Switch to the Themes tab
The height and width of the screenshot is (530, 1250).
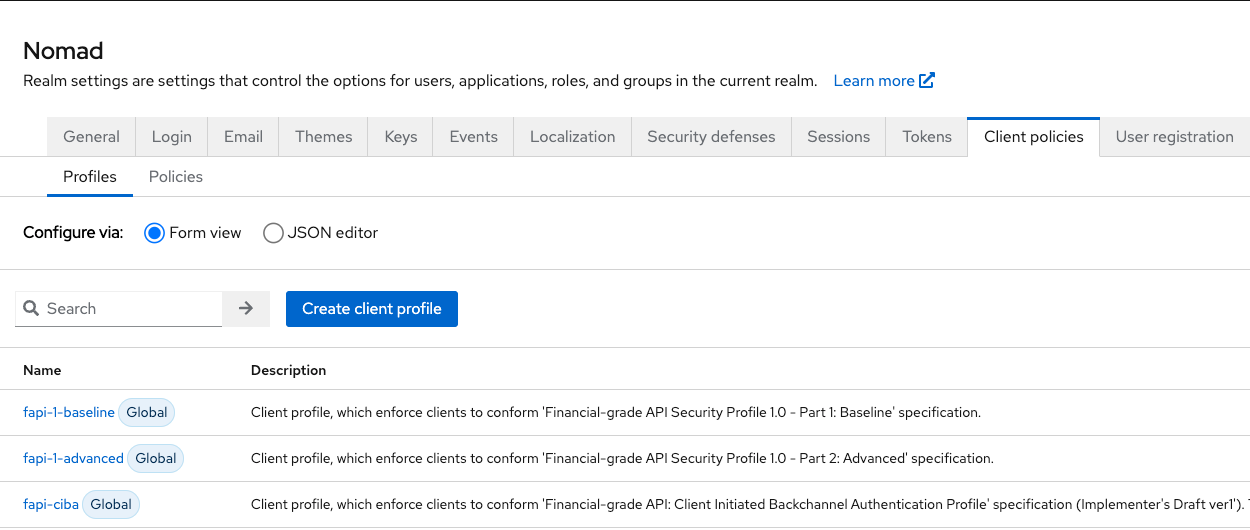(324, 137)
